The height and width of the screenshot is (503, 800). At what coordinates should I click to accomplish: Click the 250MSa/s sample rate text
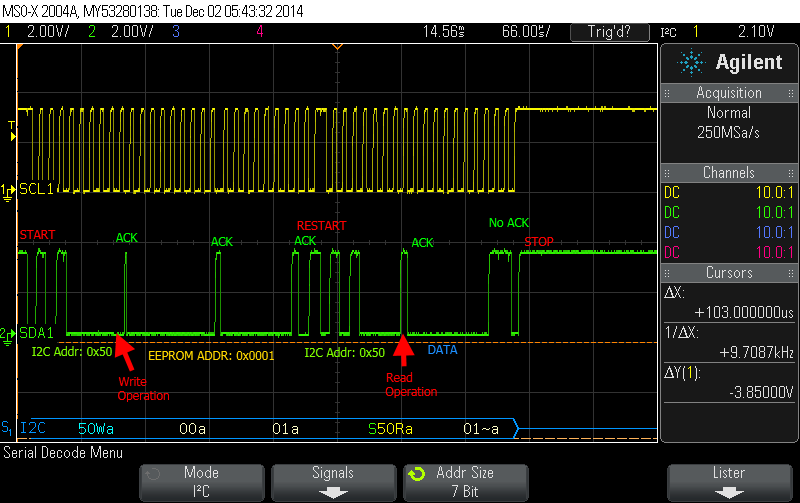[x=728, y=133]
